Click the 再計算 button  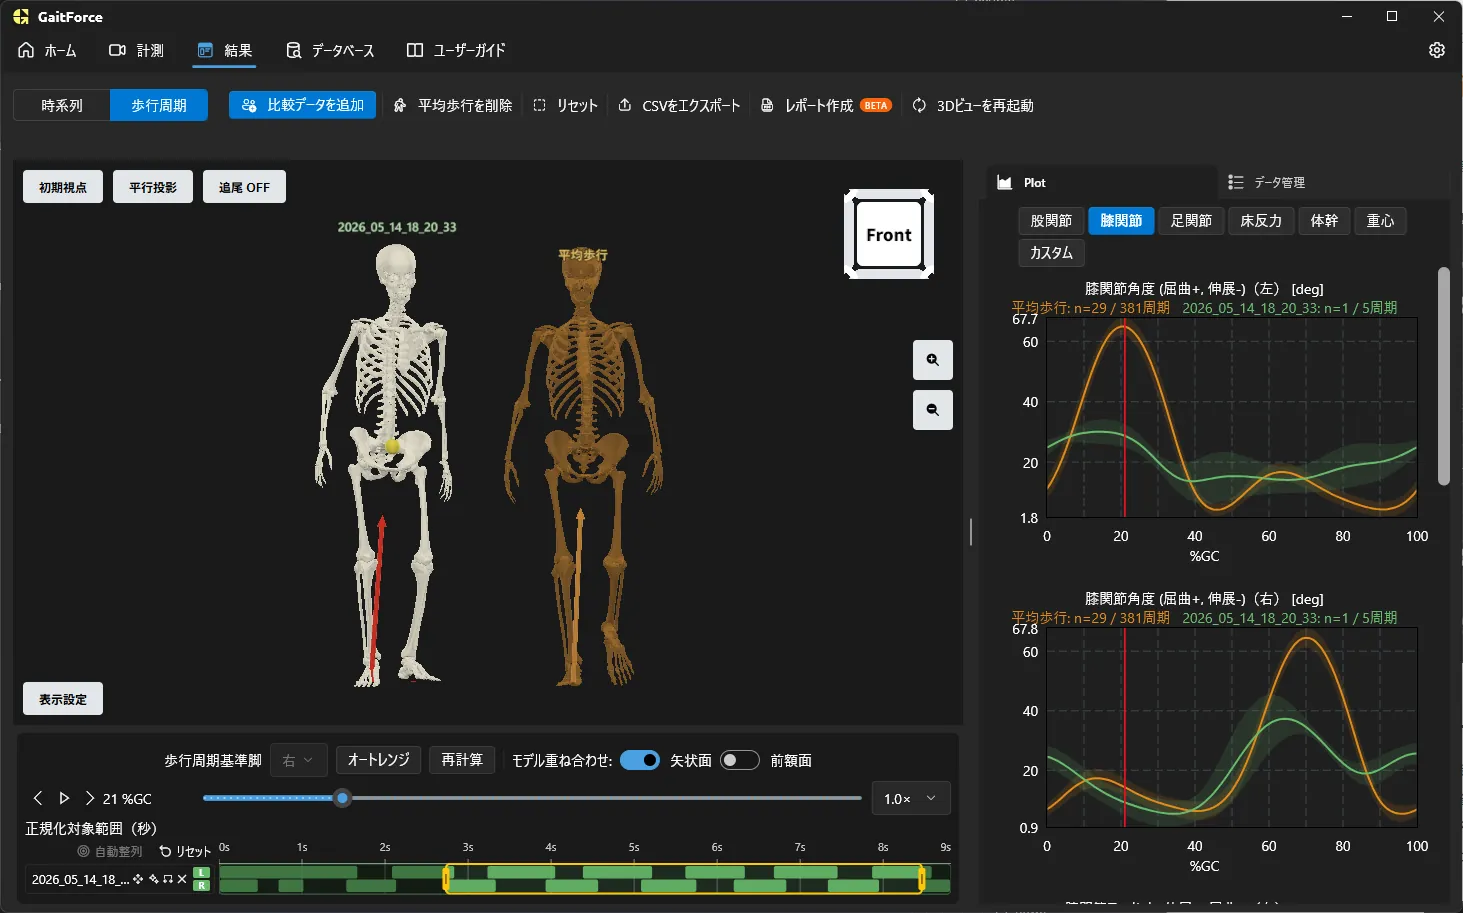pos(462,760)
